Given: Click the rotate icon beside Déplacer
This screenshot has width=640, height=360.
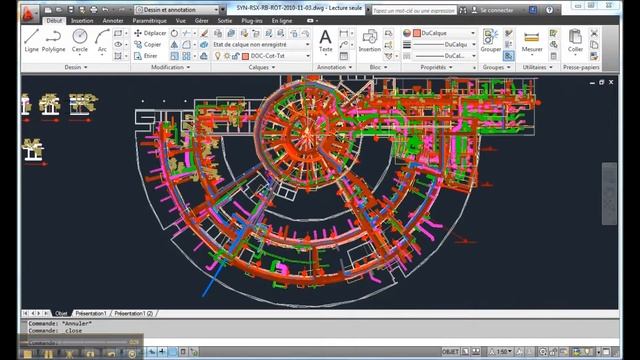Looking at the screenshot, I should [174, 33].
